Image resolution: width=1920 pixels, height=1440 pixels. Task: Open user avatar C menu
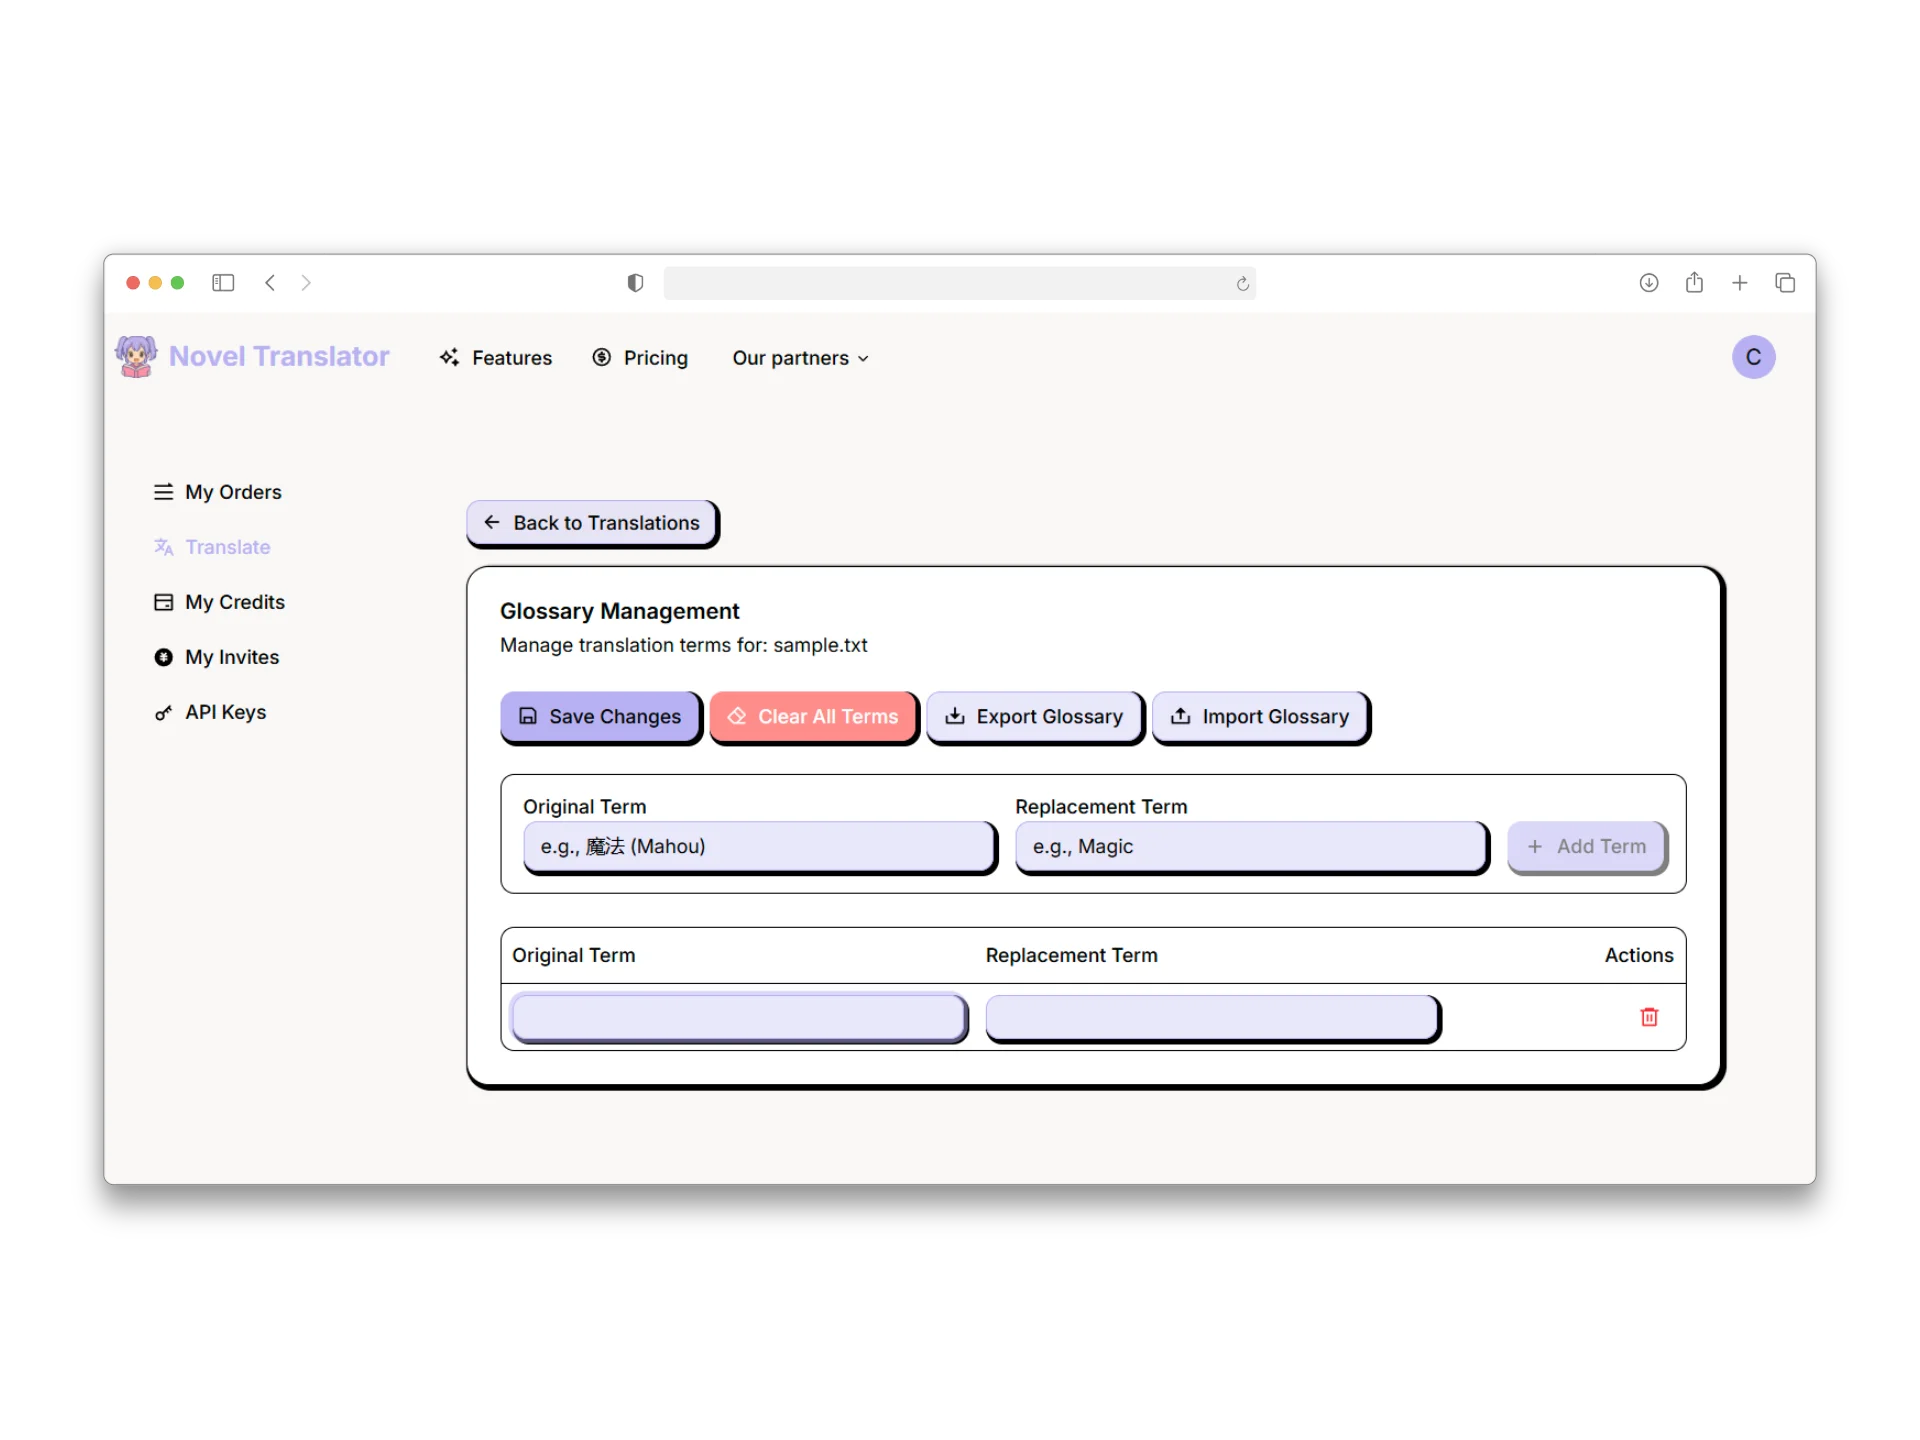1753,357
